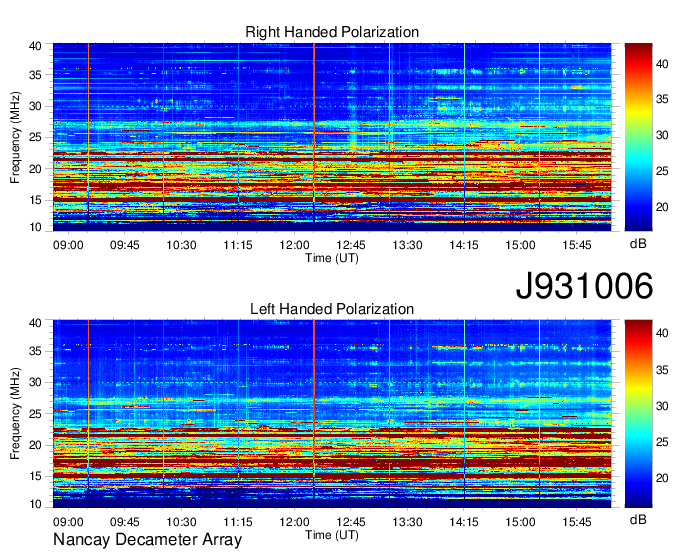Image resolution: width=680 pixels, height=552 pixels.
Task: Click '12:00' time tick under Right Handed plot
Action: (x=294, y=245)
